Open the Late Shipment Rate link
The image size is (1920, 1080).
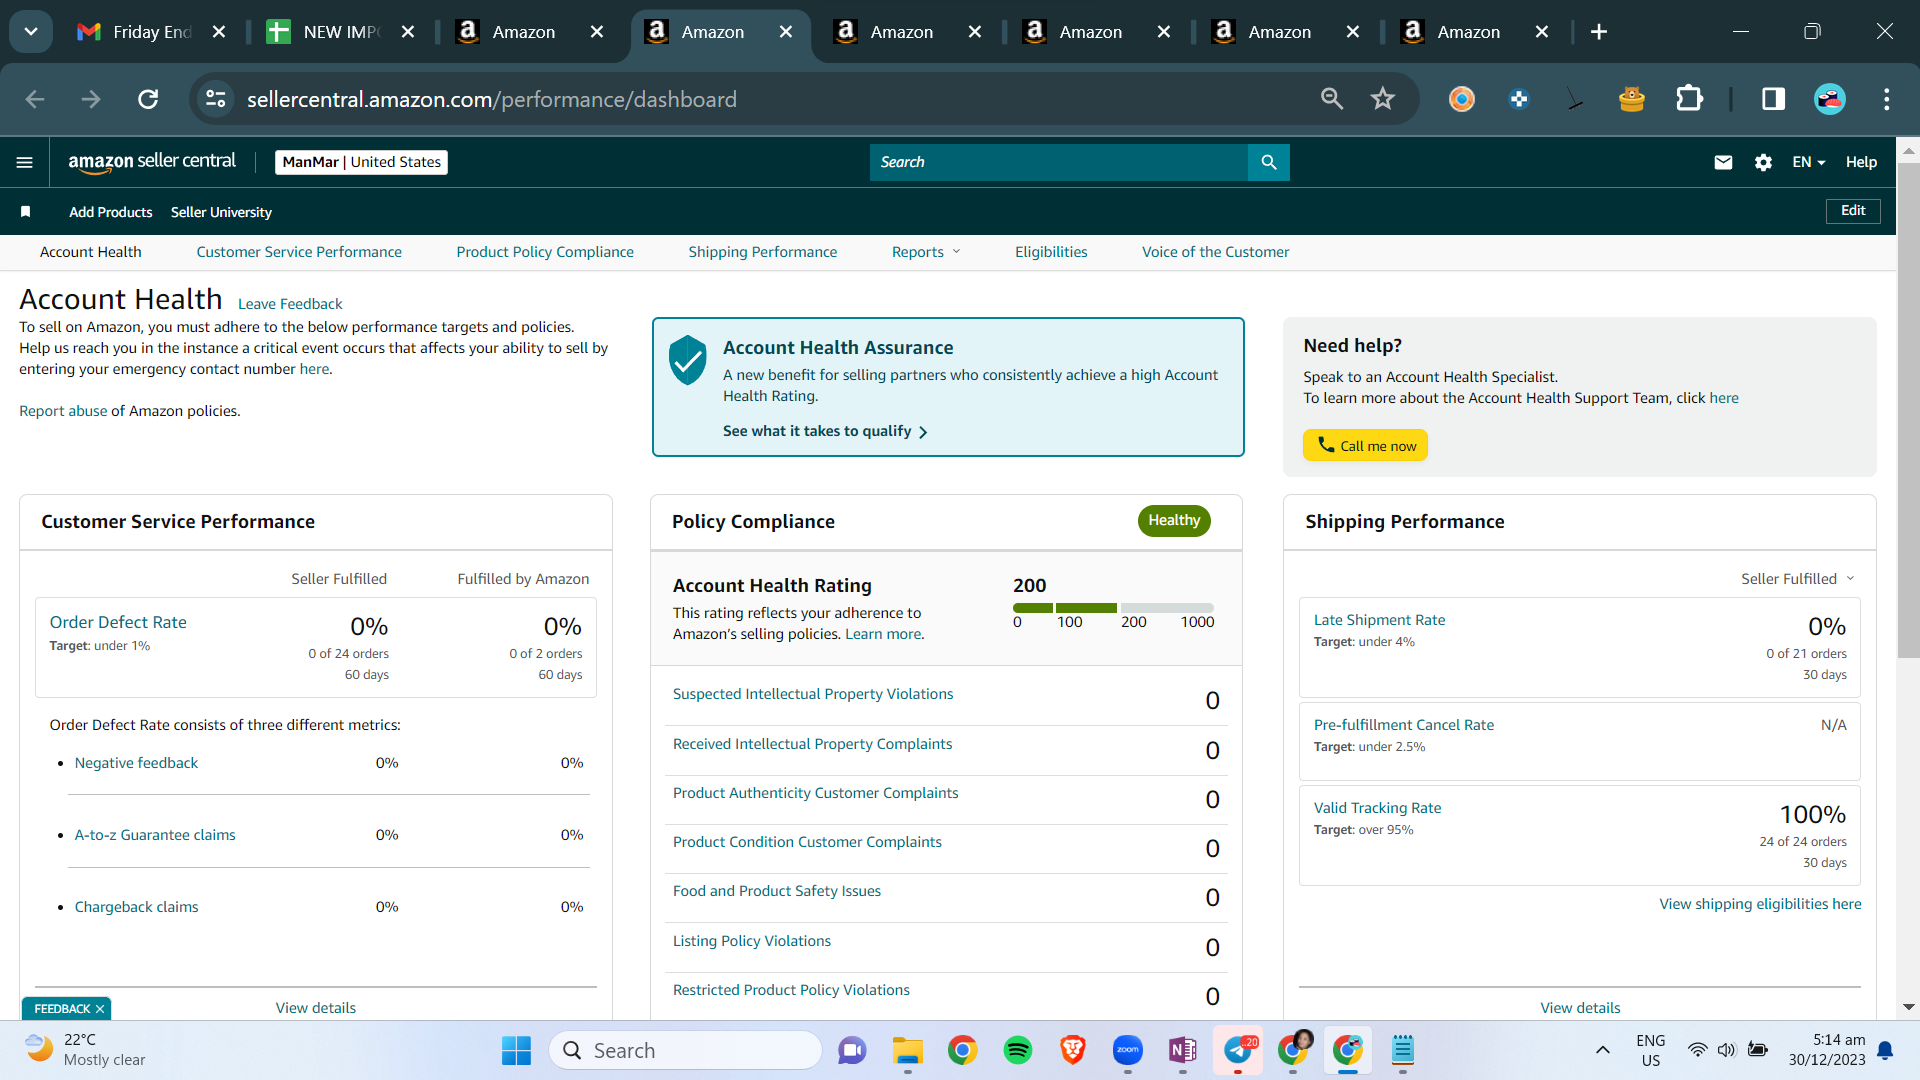click(x=1379, y=620)
